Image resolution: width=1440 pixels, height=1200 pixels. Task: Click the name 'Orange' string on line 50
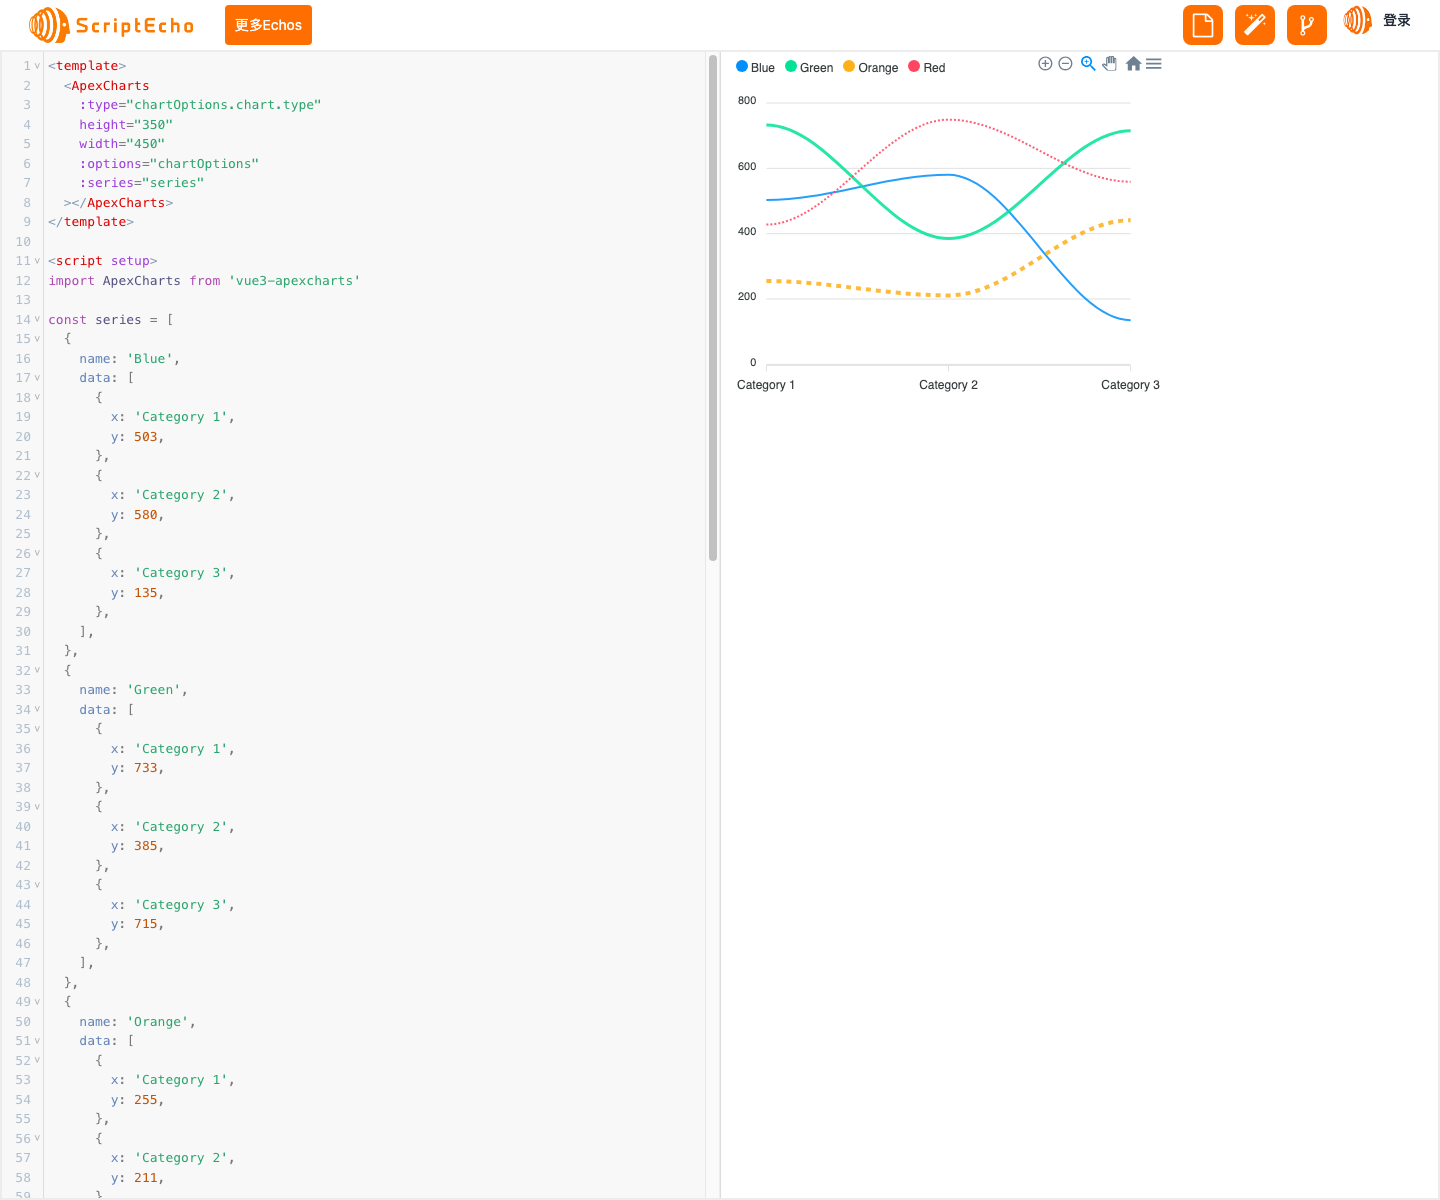[x=158, y=1022]
